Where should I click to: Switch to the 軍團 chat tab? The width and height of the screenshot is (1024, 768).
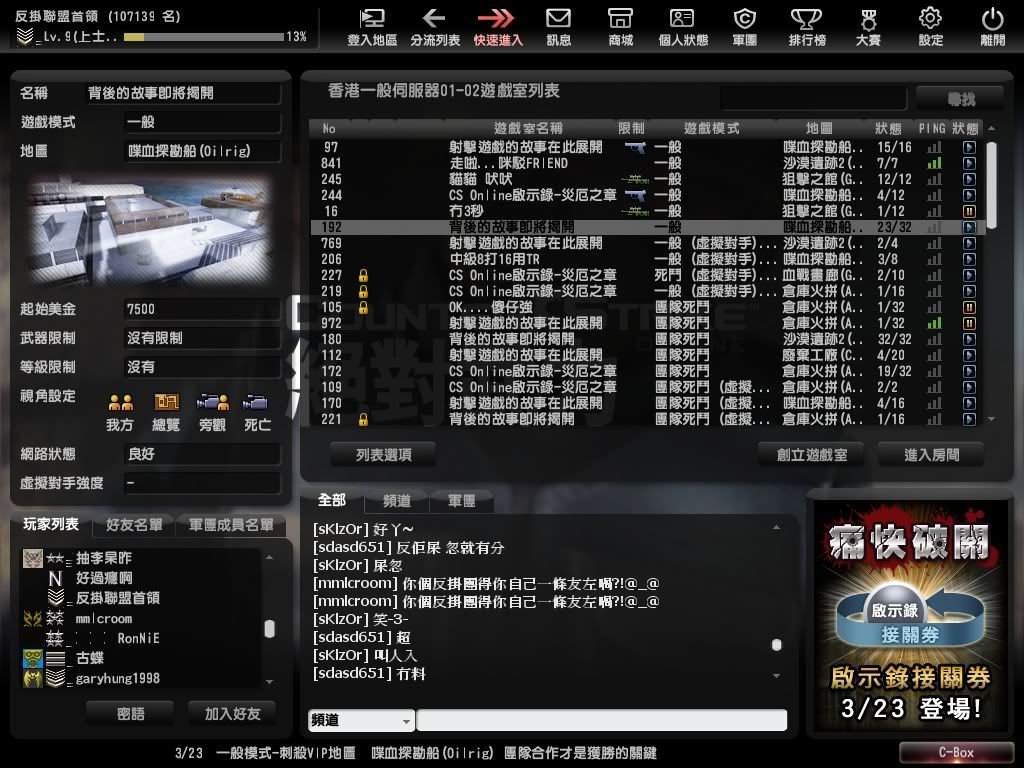point(461,501)
